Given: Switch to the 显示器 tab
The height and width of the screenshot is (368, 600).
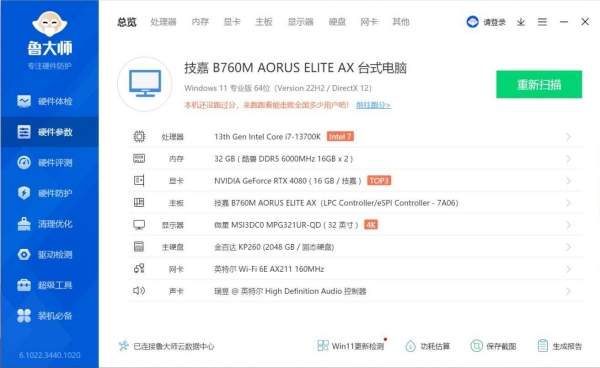Looking at the screenshot, I should (301, 22).
